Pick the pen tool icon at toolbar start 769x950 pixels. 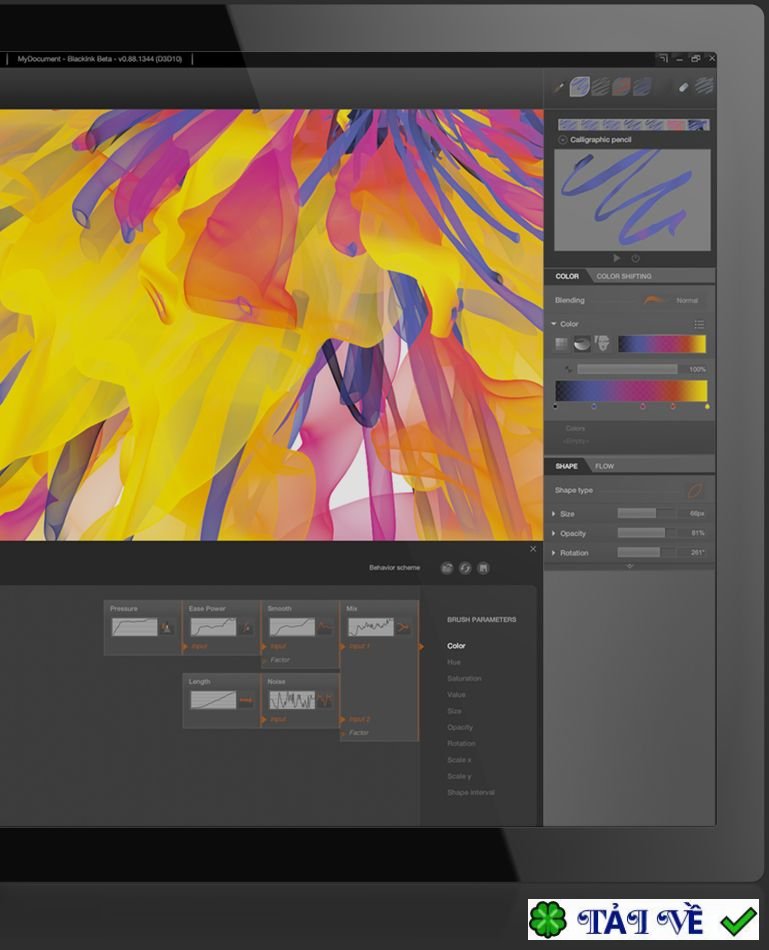(559, 87)
